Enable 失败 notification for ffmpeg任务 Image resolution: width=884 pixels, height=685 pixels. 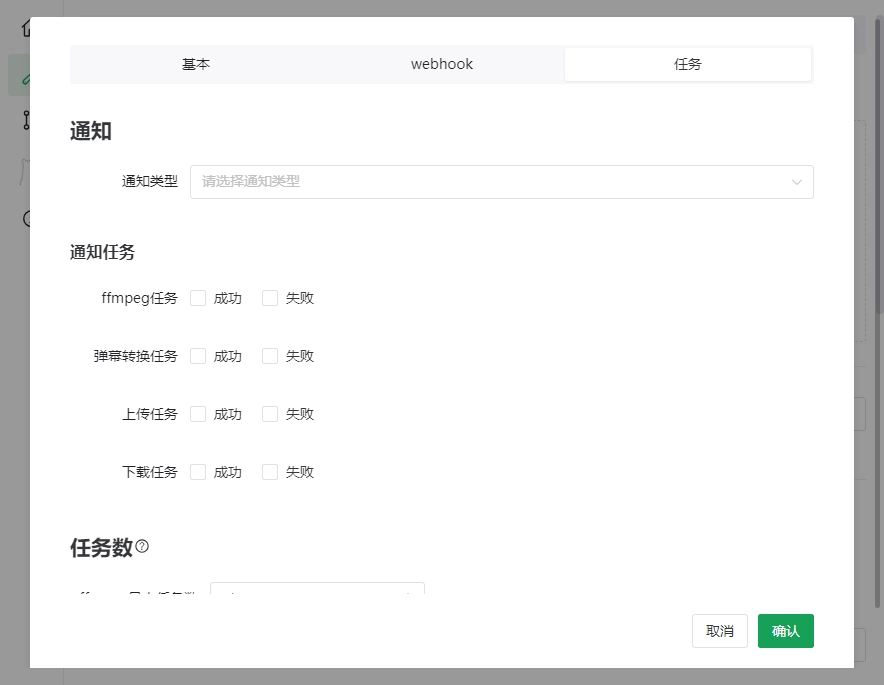[270, 298]
